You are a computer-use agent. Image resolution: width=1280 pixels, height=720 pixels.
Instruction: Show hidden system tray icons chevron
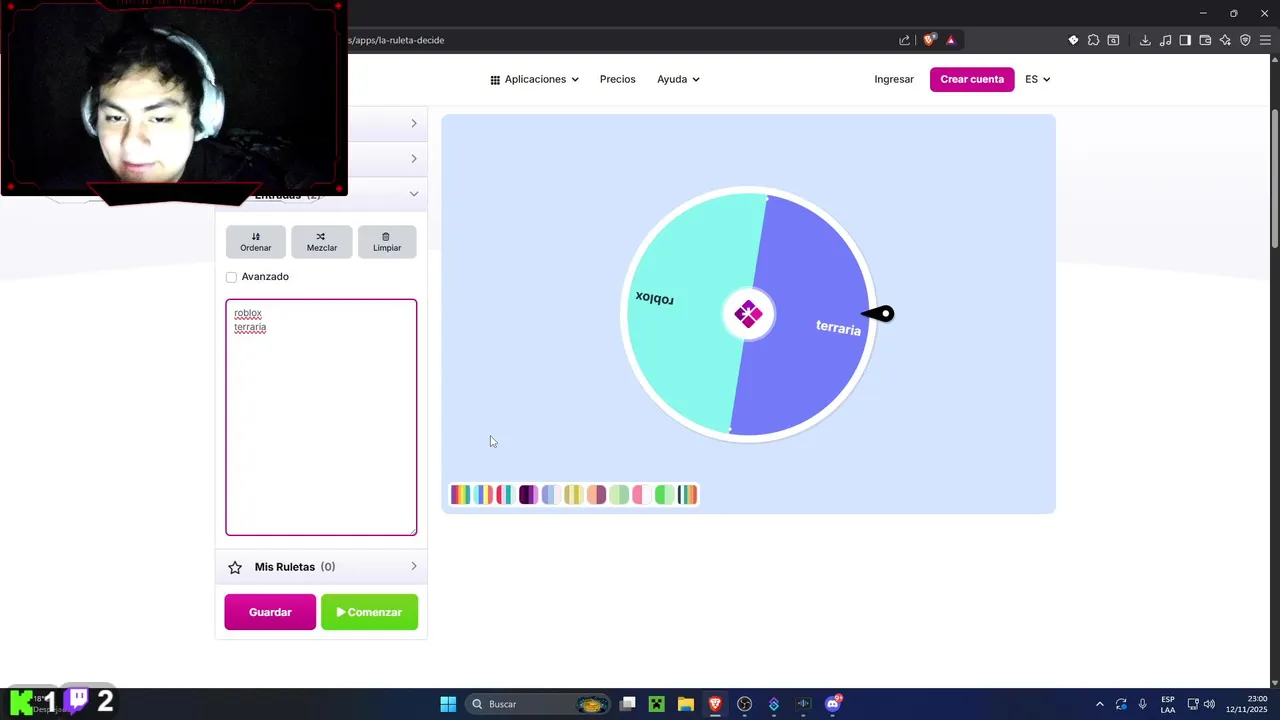[1100, 704]
